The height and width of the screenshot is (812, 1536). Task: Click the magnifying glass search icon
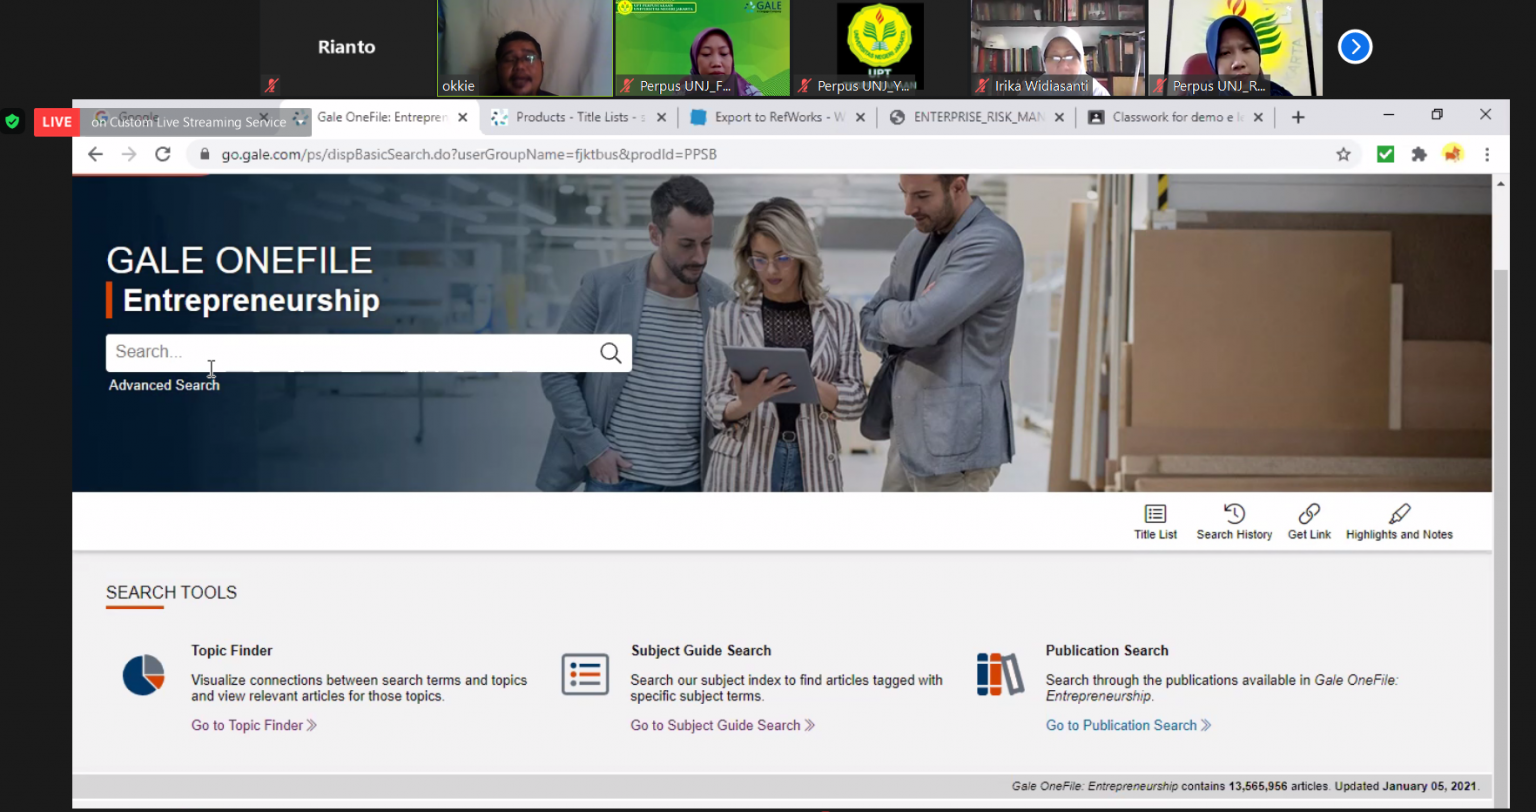[610, 352]
